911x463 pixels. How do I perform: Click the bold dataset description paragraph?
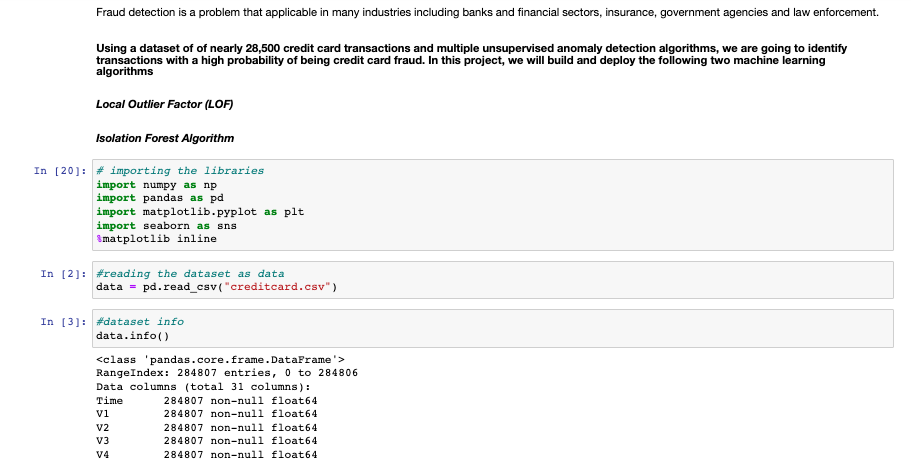point(471,60)
